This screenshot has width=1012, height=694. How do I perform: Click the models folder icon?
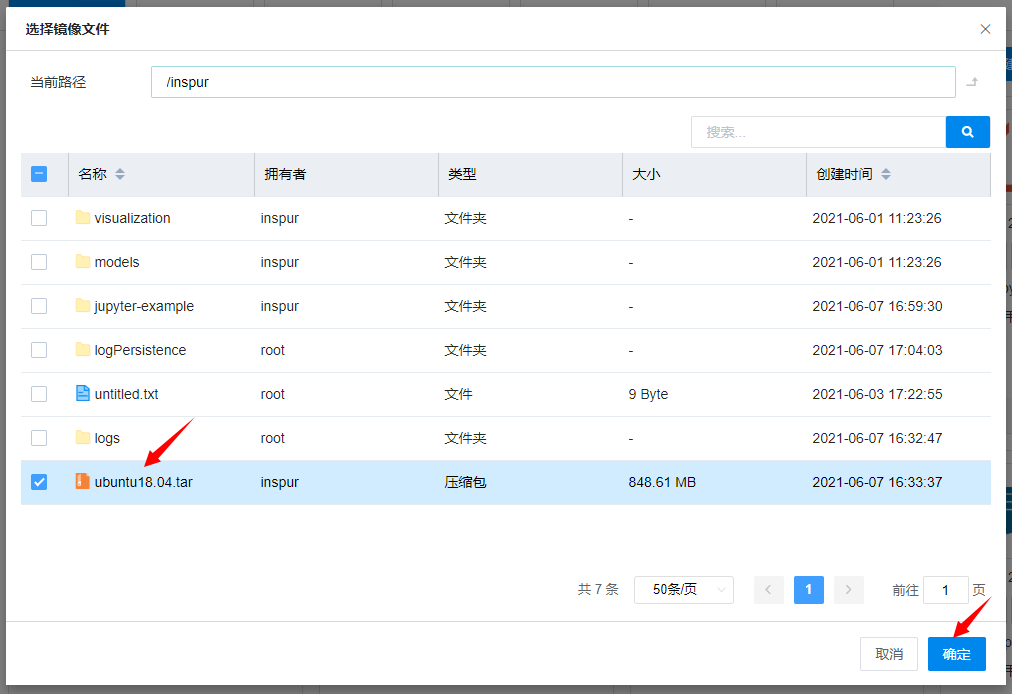pyautogui.click(x=83, y=262)
